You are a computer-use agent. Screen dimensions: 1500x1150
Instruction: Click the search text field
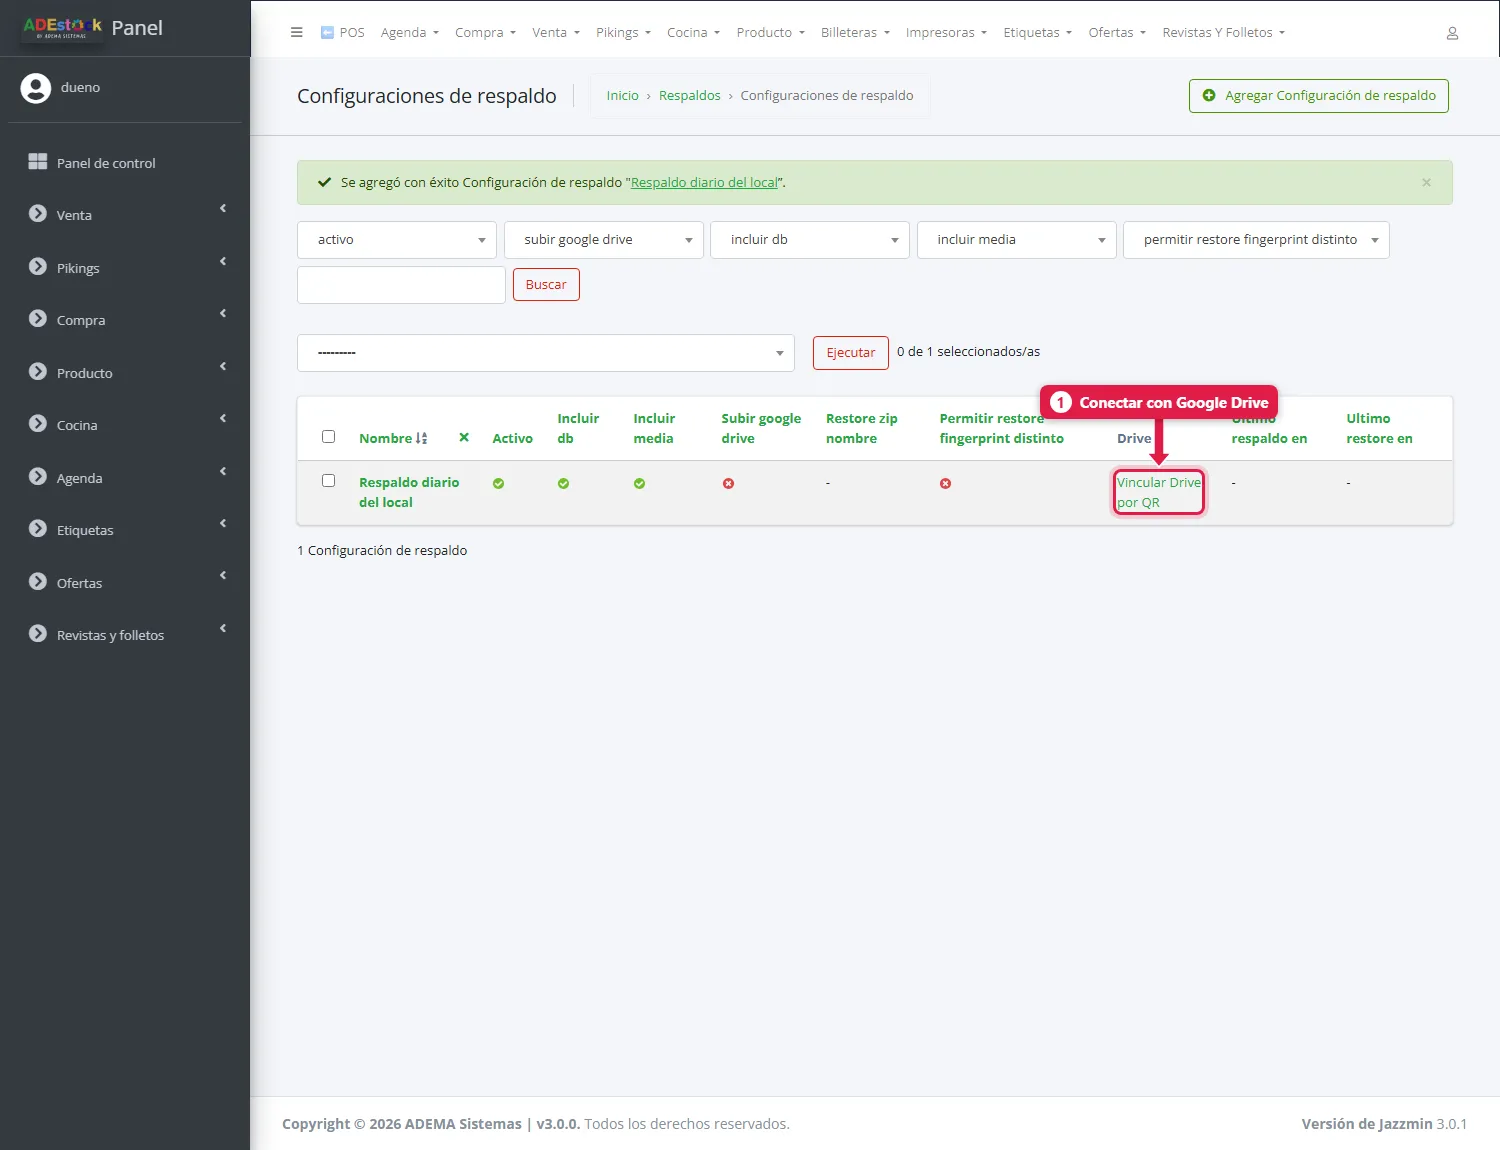point(401,285)
